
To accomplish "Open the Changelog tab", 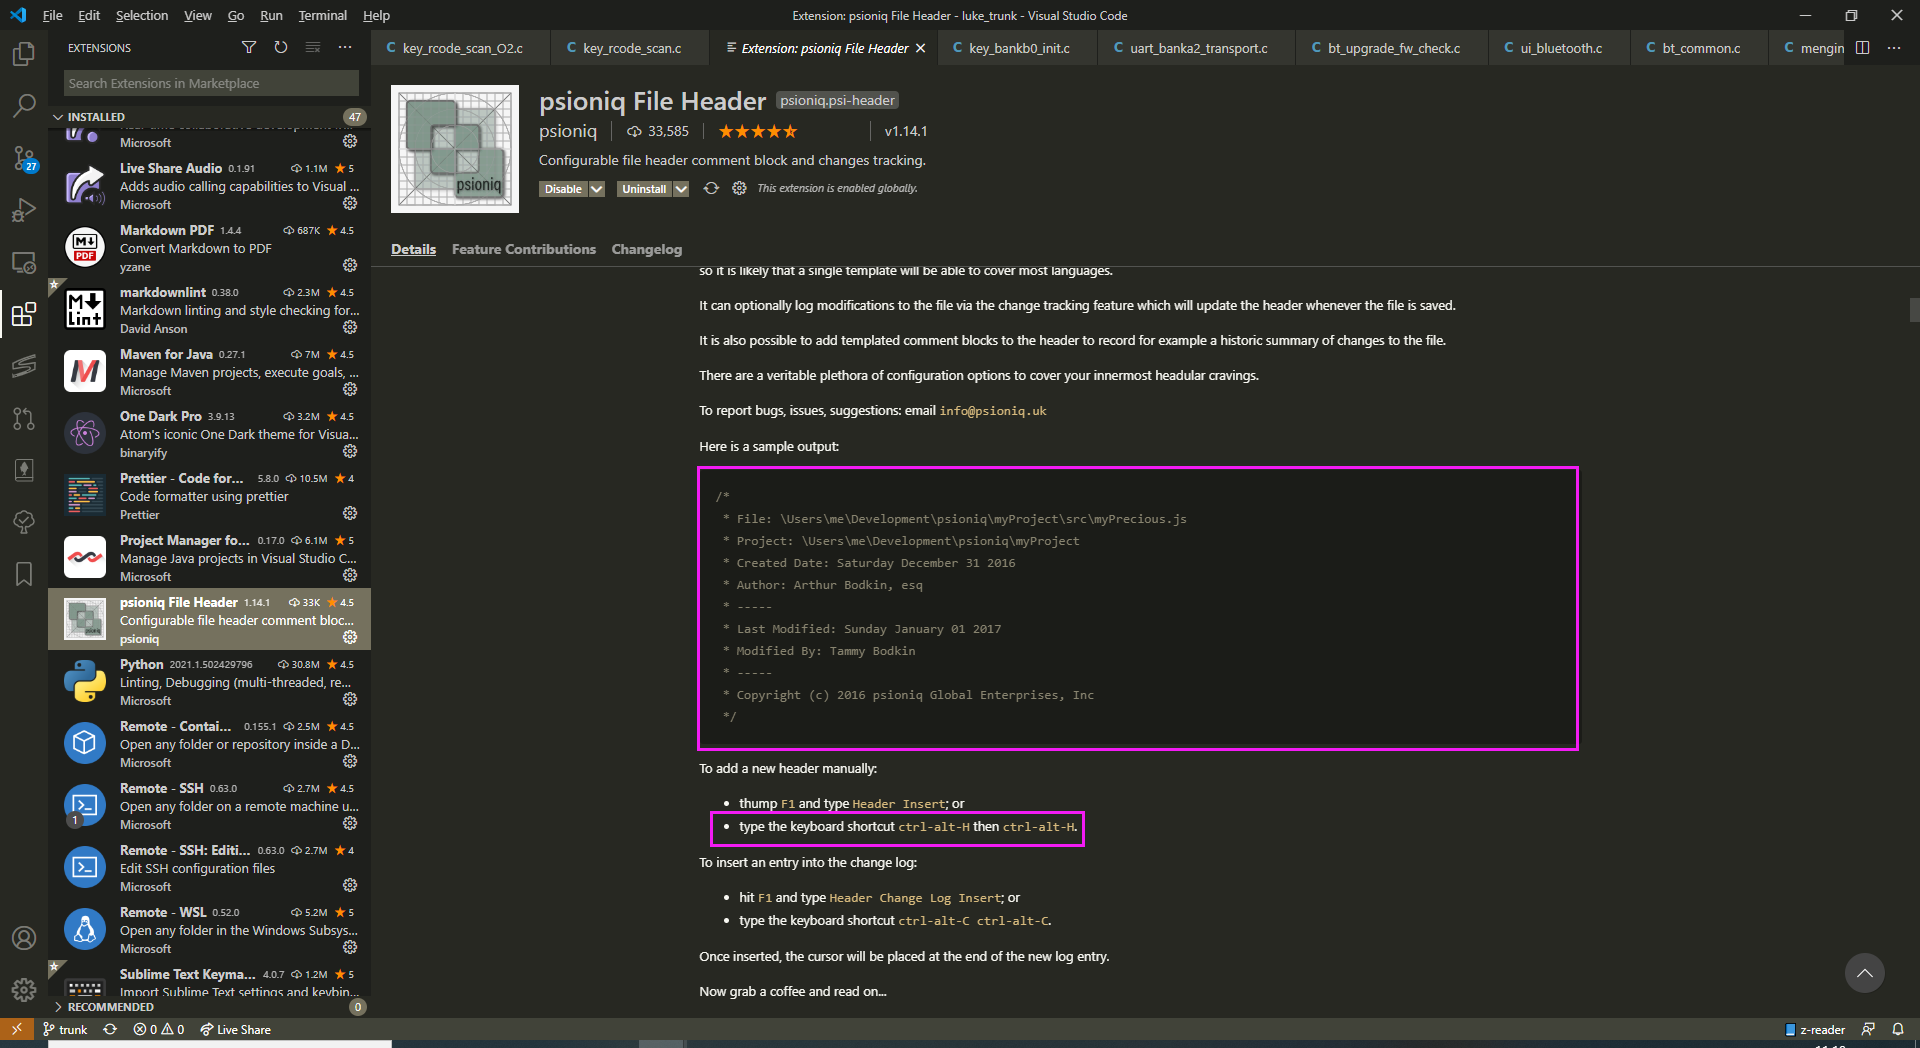I will click(x=646, y=249).
